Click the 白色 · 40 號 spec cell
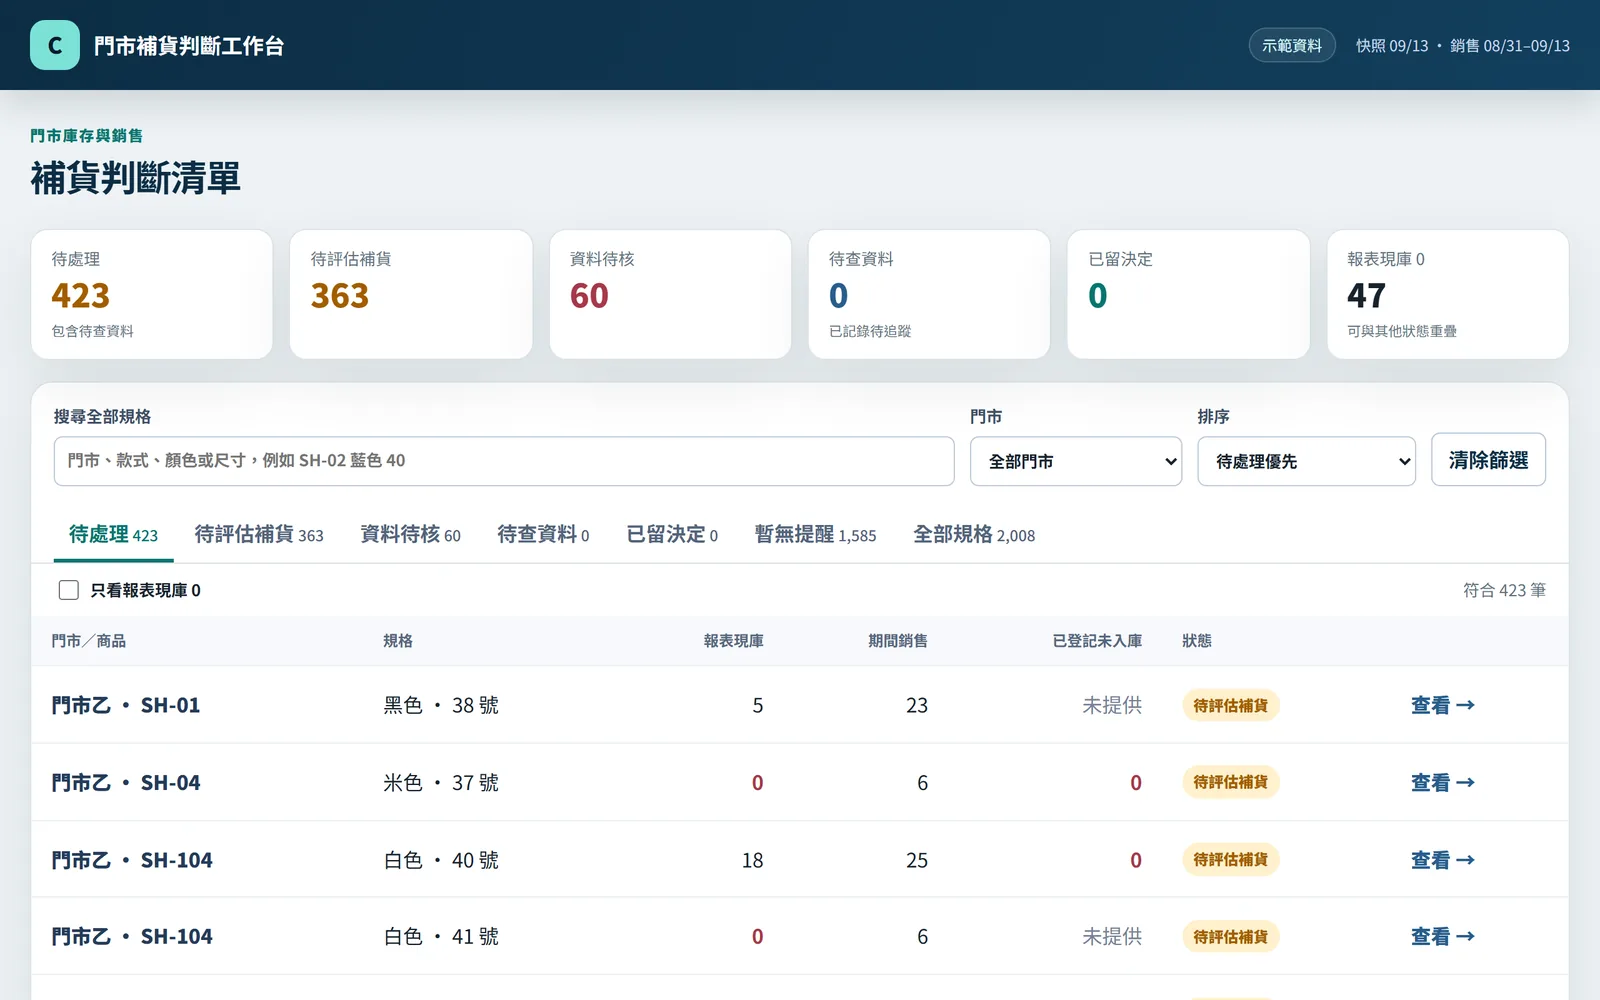This screenshot has width=1600, height=1000. (441, 860)
